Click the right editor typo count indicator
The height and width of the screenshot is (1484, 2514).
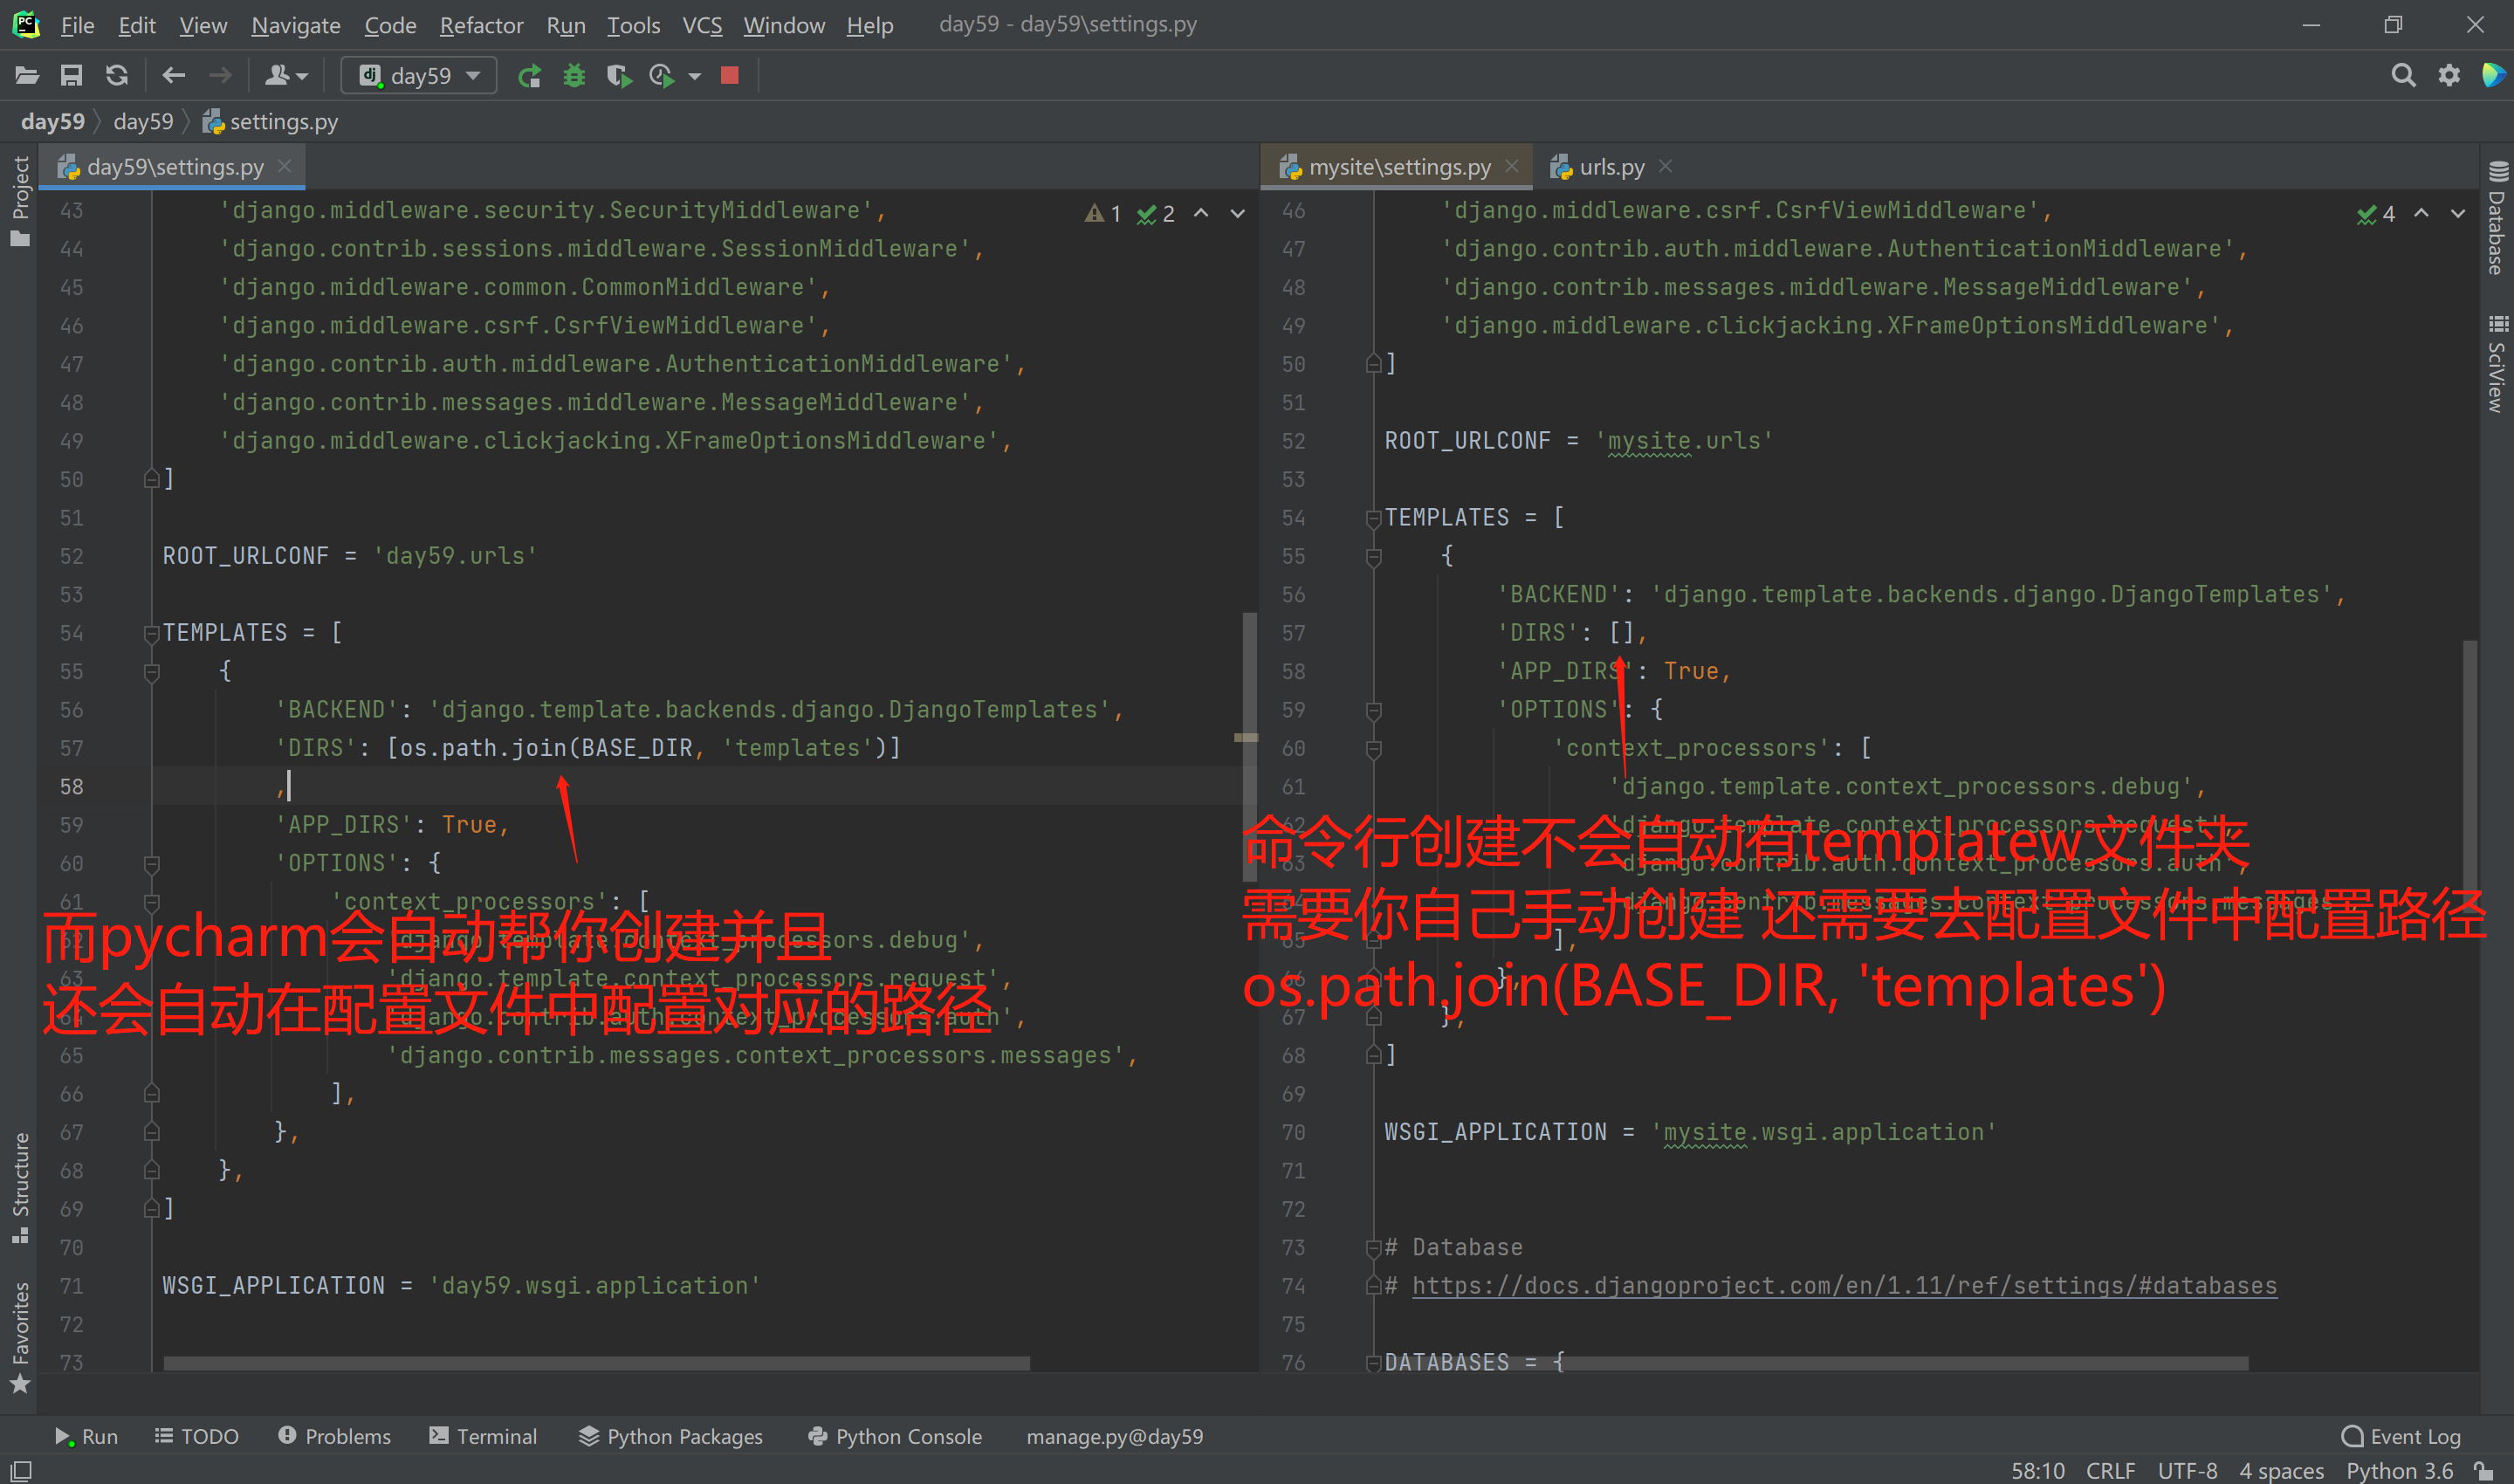click(2376, 213)
